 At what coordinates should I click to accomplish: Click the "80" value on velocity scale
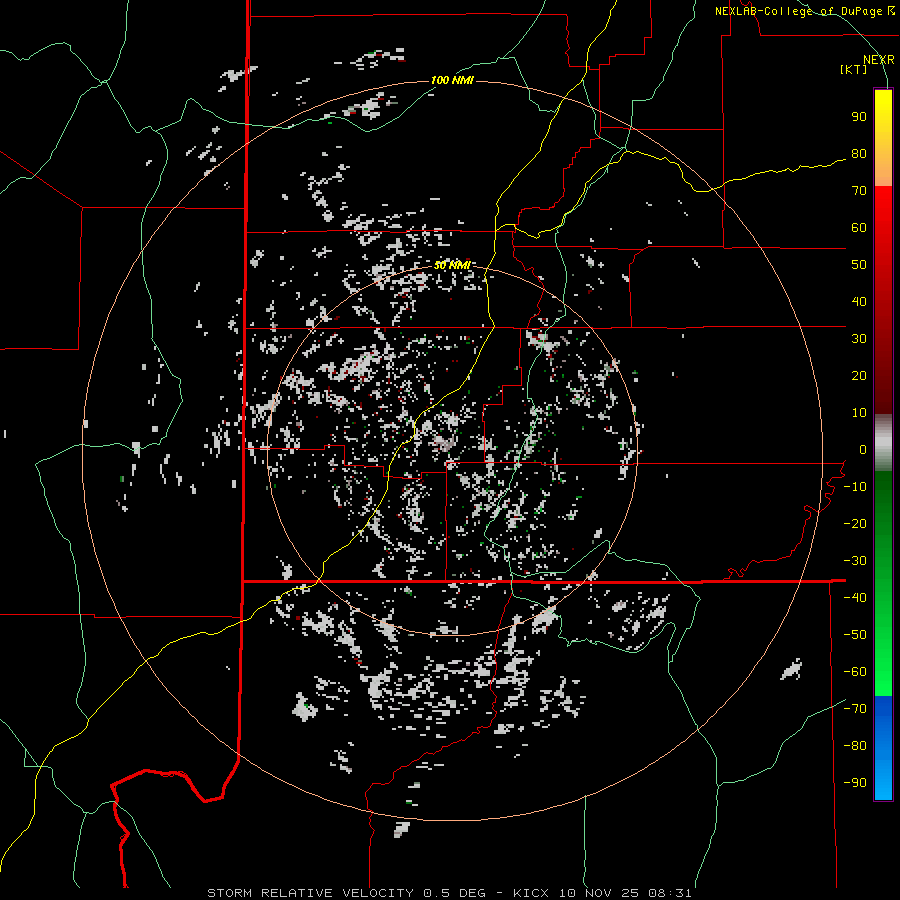coord(859,154)
